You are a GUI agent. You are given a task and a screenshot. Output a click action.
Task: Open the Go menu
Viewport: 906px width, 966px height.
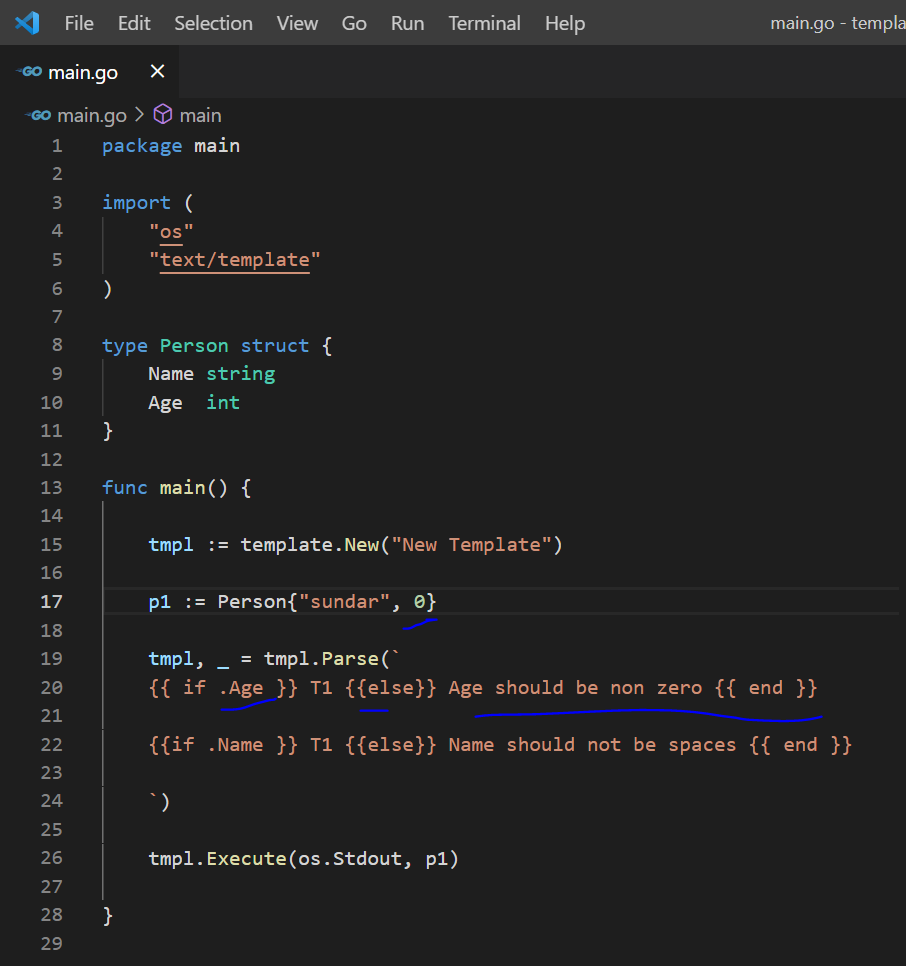pos(354,23)
